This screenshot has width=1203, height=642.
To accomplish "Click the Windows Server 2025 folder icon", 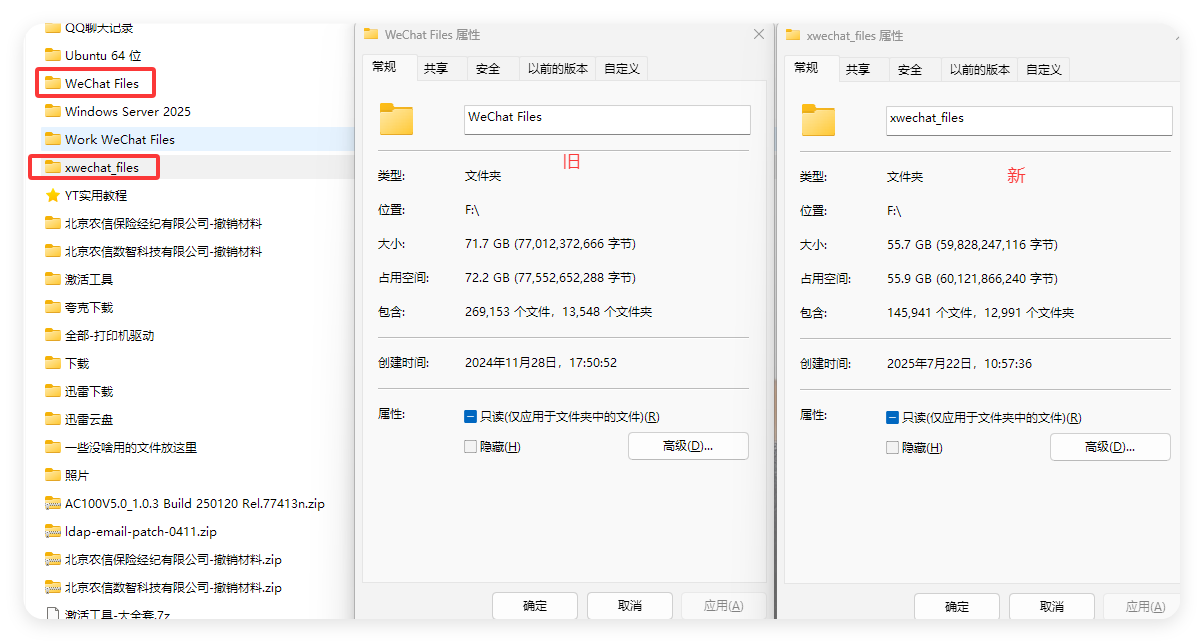I will (x=53, y=111).
